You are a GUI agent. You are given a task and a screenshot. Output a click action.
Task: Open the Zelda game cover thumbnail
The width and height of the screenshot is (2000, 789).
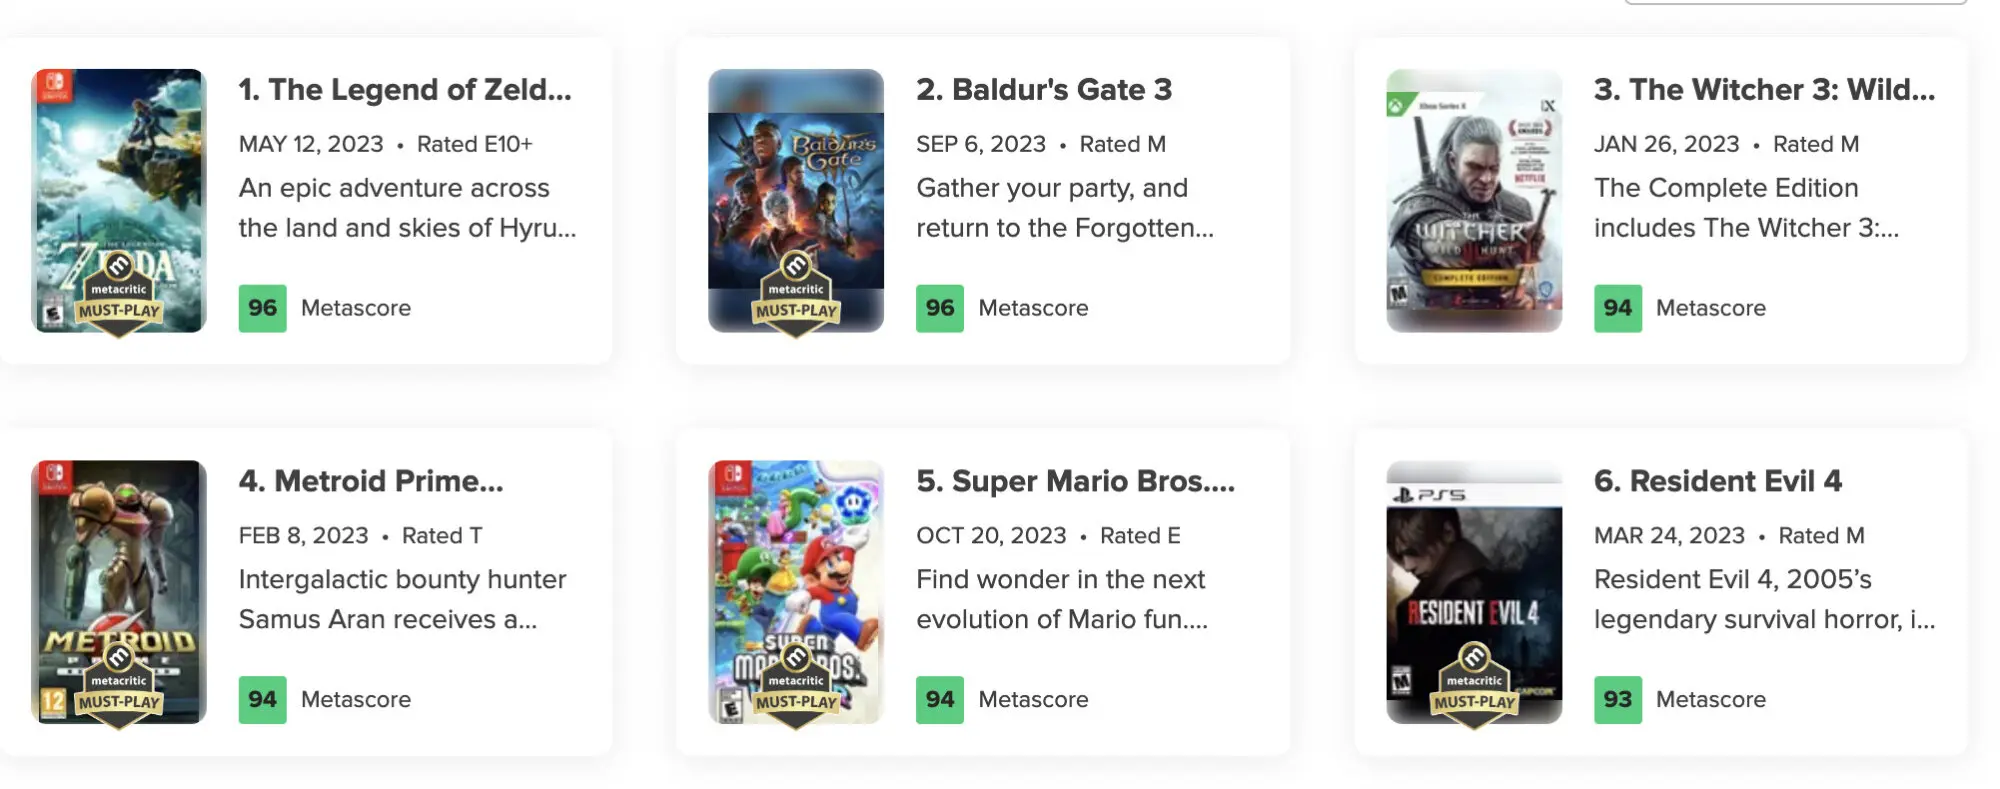pos(119,200)
